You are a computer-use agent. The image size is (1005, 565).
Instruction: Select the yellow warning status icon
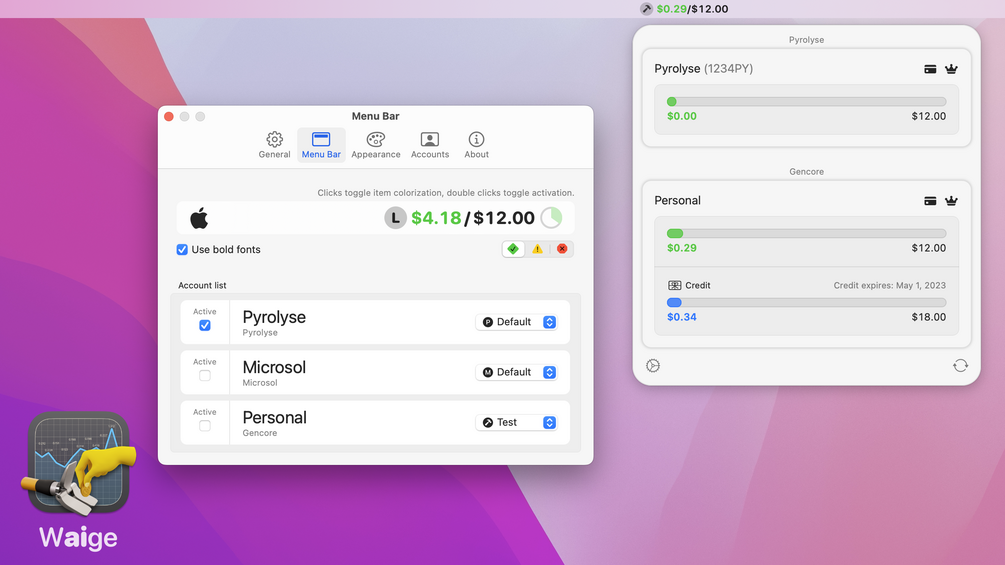537,249
